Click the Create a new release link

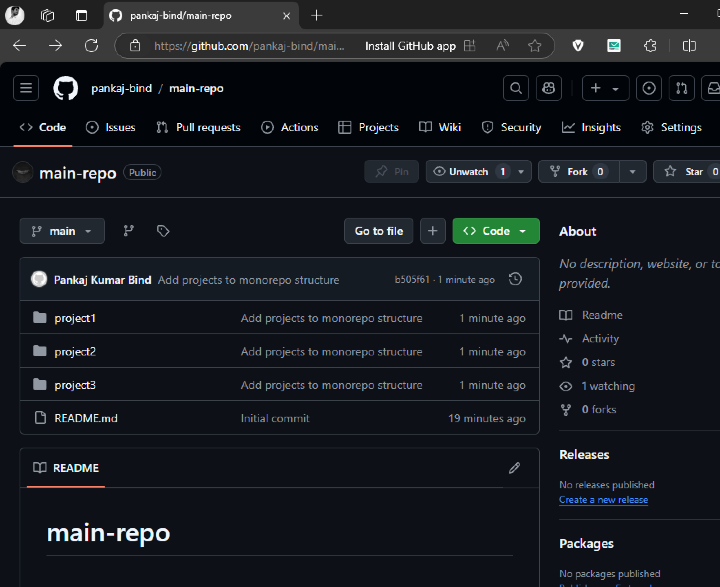tap(603, 499)
